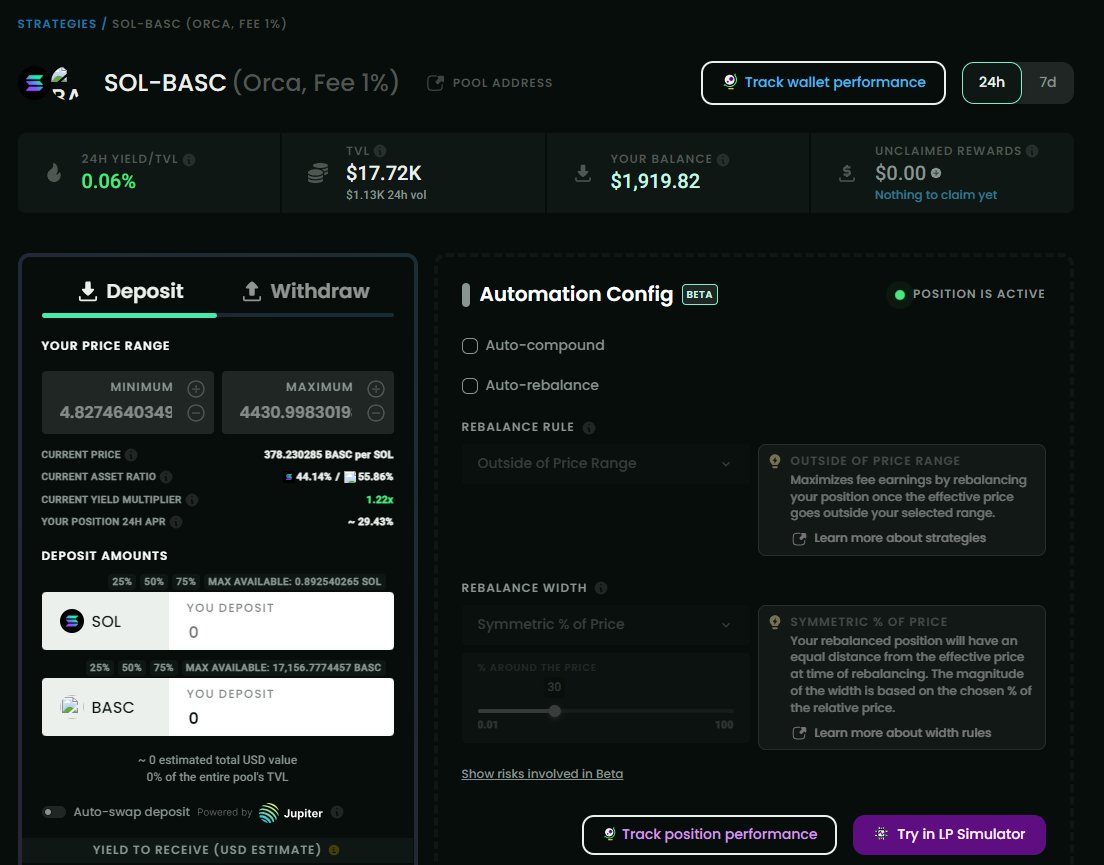This screenshot has width=1104, height=865.
Task: Click the 24H Yield/TVL info icon
Action: pyautogui.click(x=189, y=160)
